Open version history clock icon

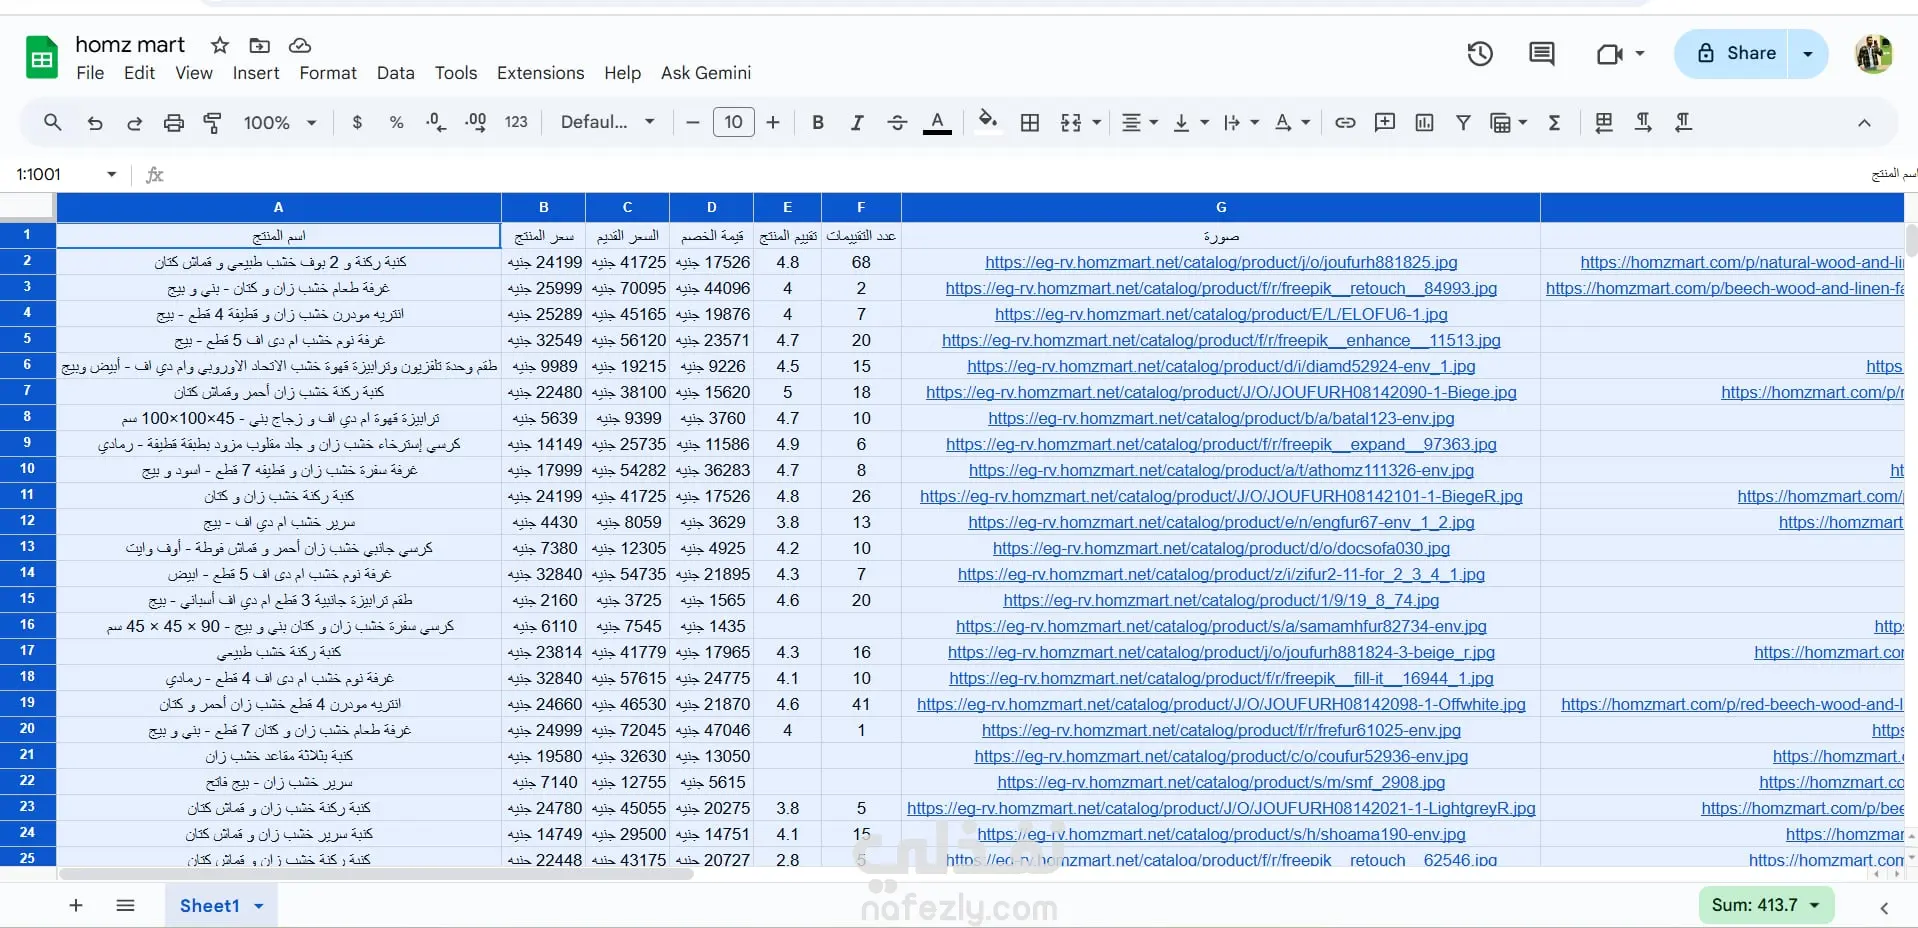(1480, 54)
